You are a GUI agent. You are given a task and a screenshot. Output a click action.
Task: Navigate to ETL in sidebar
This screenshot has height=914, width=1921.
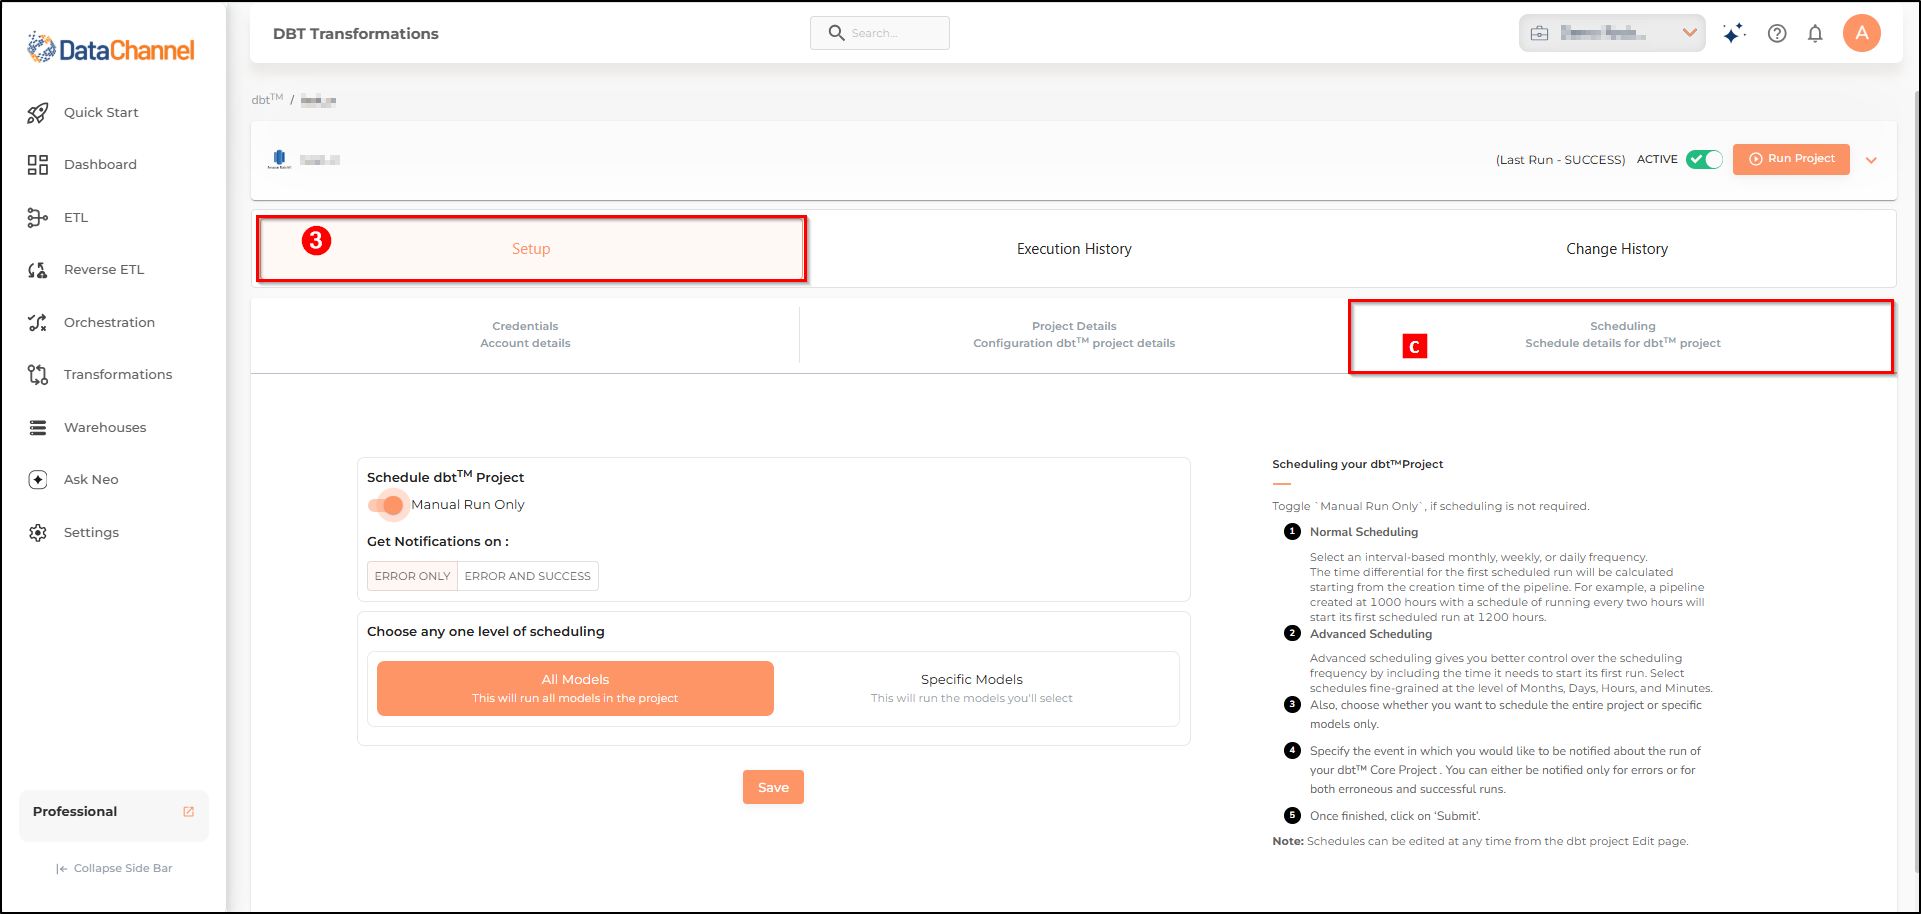[x=76, y=218]
